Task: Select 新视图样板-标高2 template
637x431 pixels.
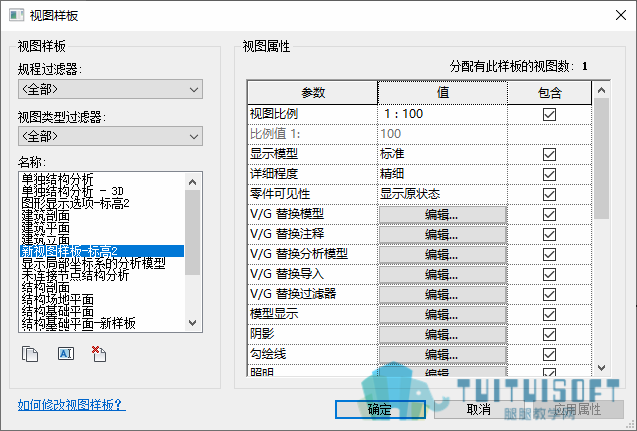Action: pos(102,251)
